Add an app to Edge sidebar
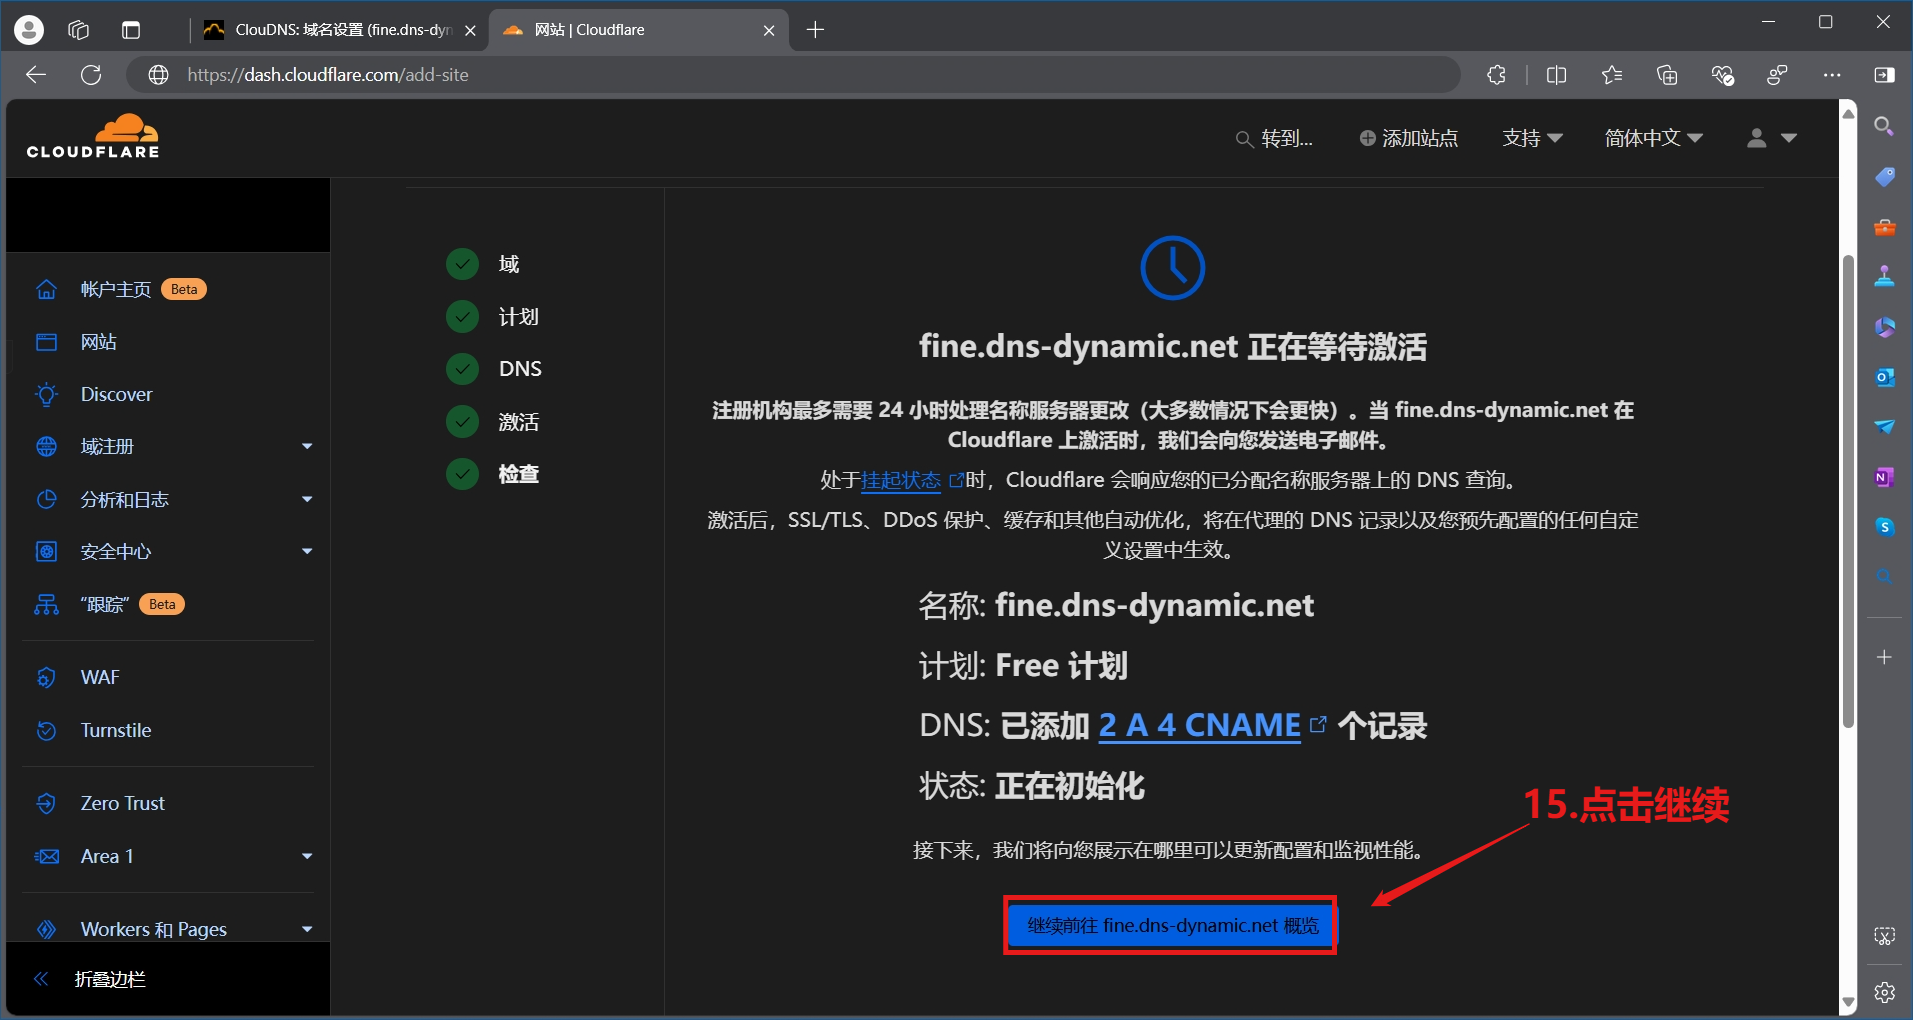This screenshot has width=1913, height=1020. (1884, 657)
